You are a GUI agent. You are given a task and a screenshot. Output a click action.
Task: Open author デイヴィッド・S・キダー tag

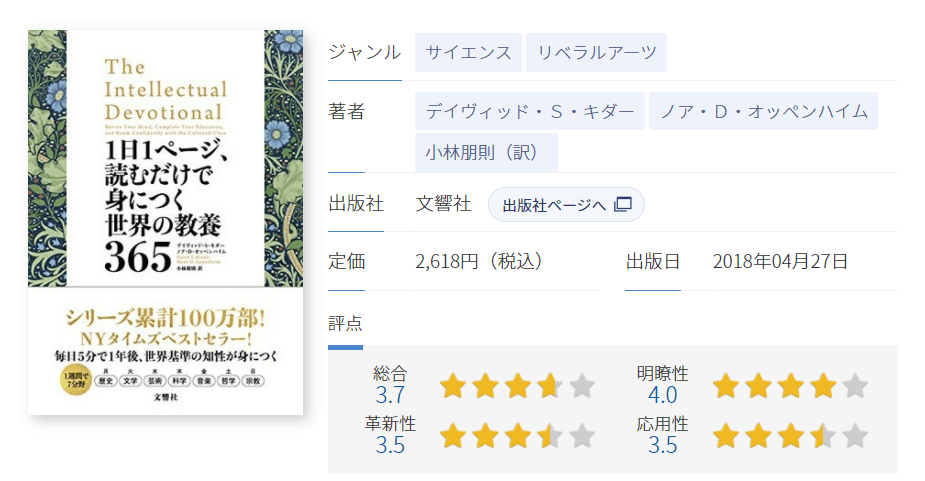pyautogui.click(x=530, y=111)
